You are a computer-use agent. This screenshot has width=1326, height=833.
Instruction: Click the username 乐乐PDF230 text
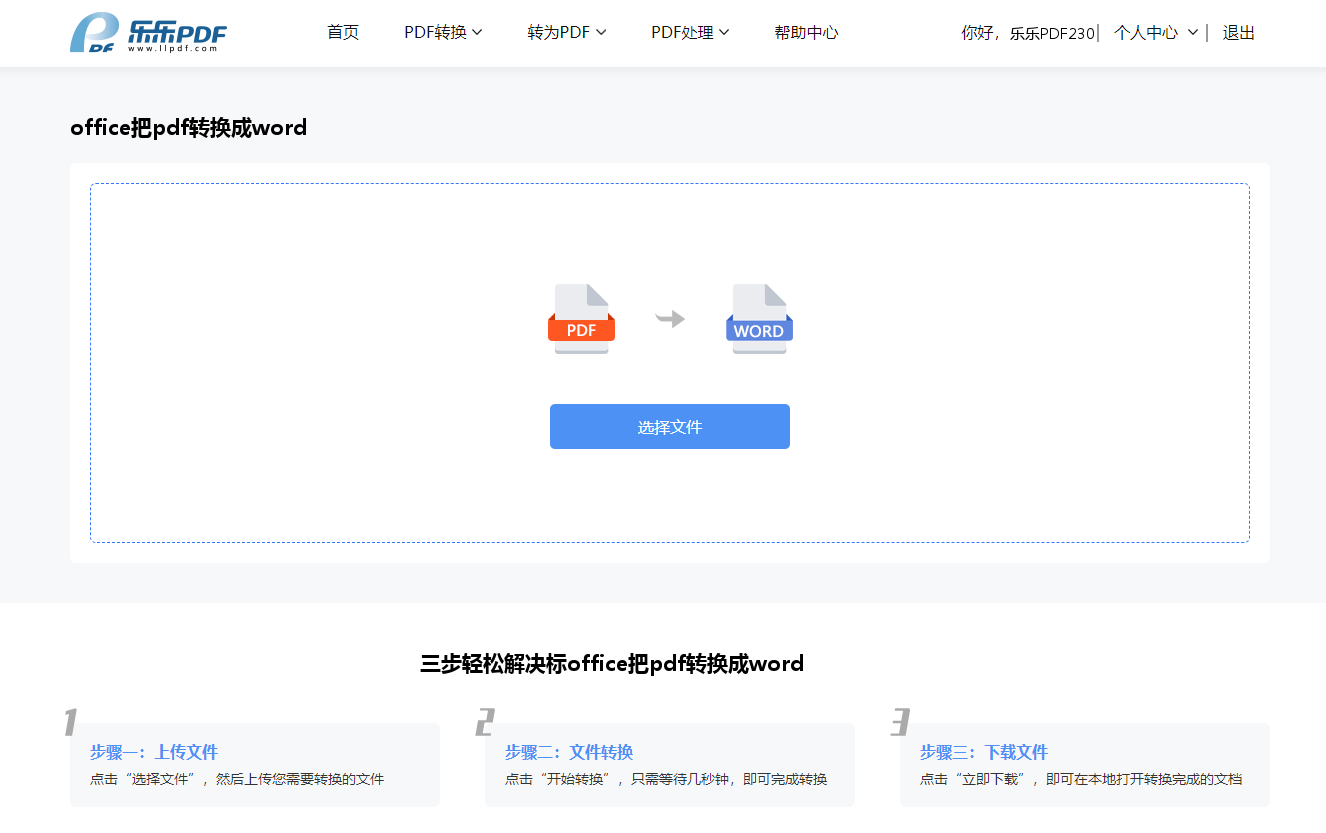pos(1052,33)
